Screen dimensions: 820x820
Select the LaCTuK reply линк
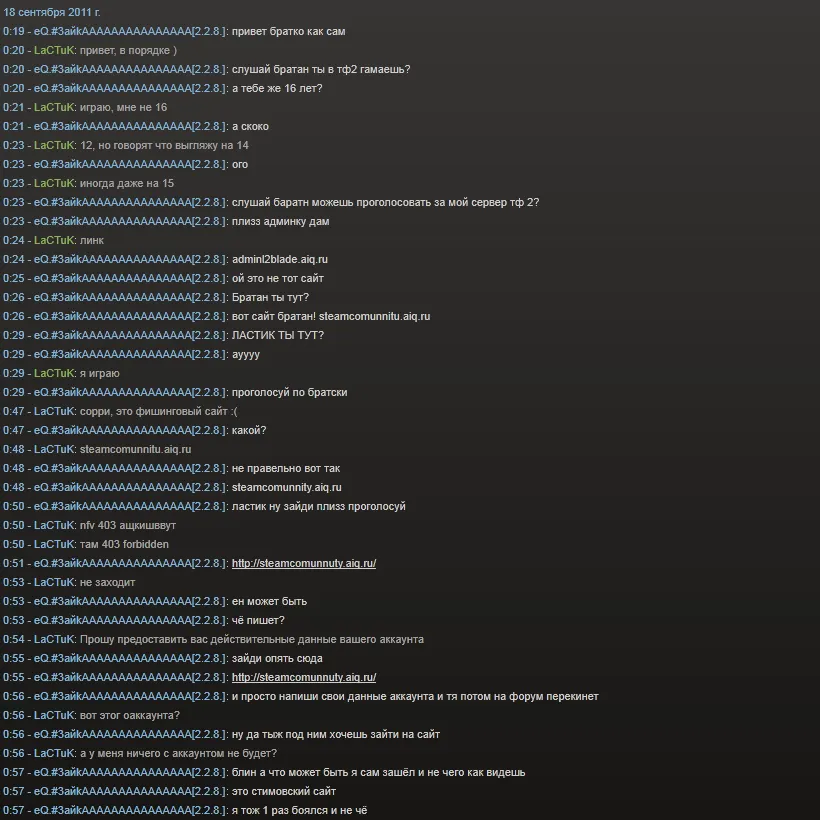click(92, 241)
